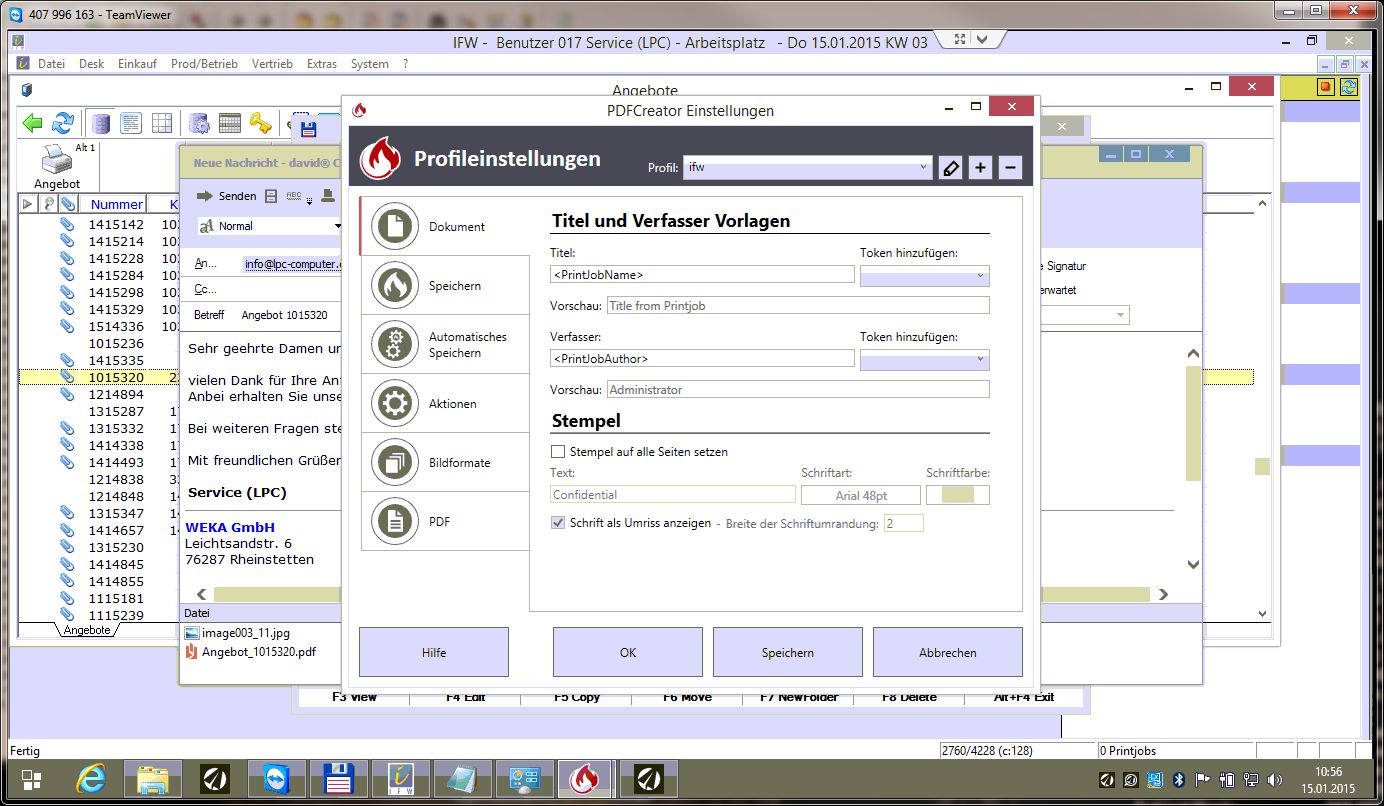1384x806 pixels.
Task: Click the green back arrow in Angebote toolbar
Action: 33,123
